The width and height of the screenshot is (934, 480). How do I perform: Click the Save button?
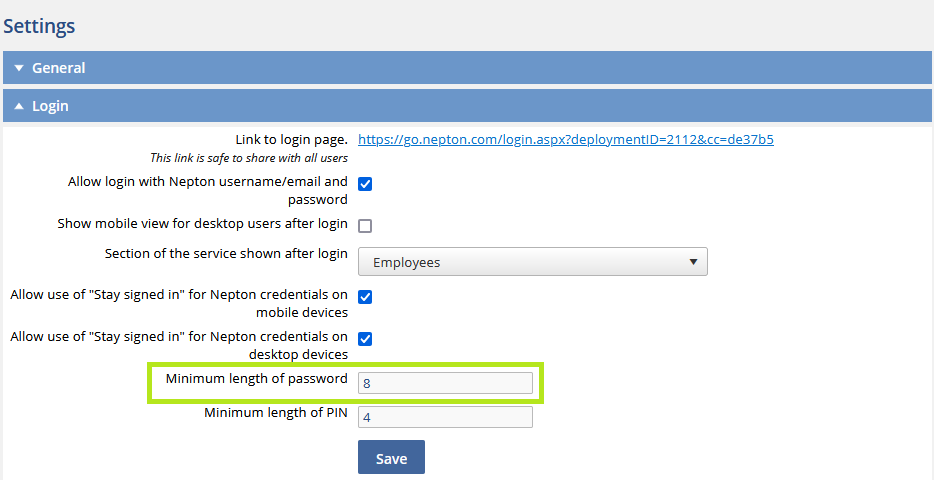tap(391, 457)
